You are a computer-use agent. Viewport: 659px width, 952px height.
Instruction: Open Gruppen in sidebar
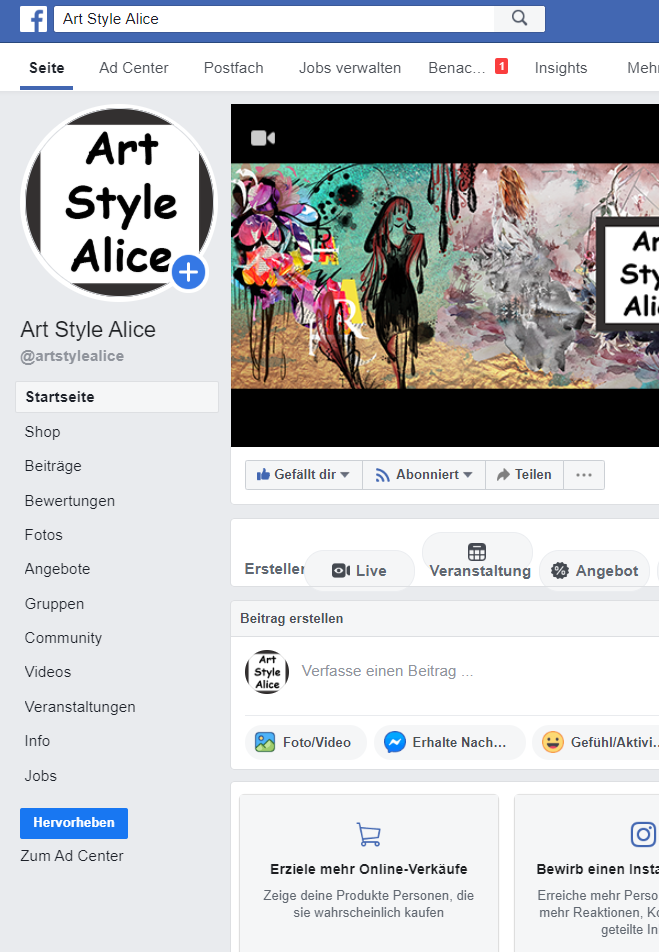[54, 604]
